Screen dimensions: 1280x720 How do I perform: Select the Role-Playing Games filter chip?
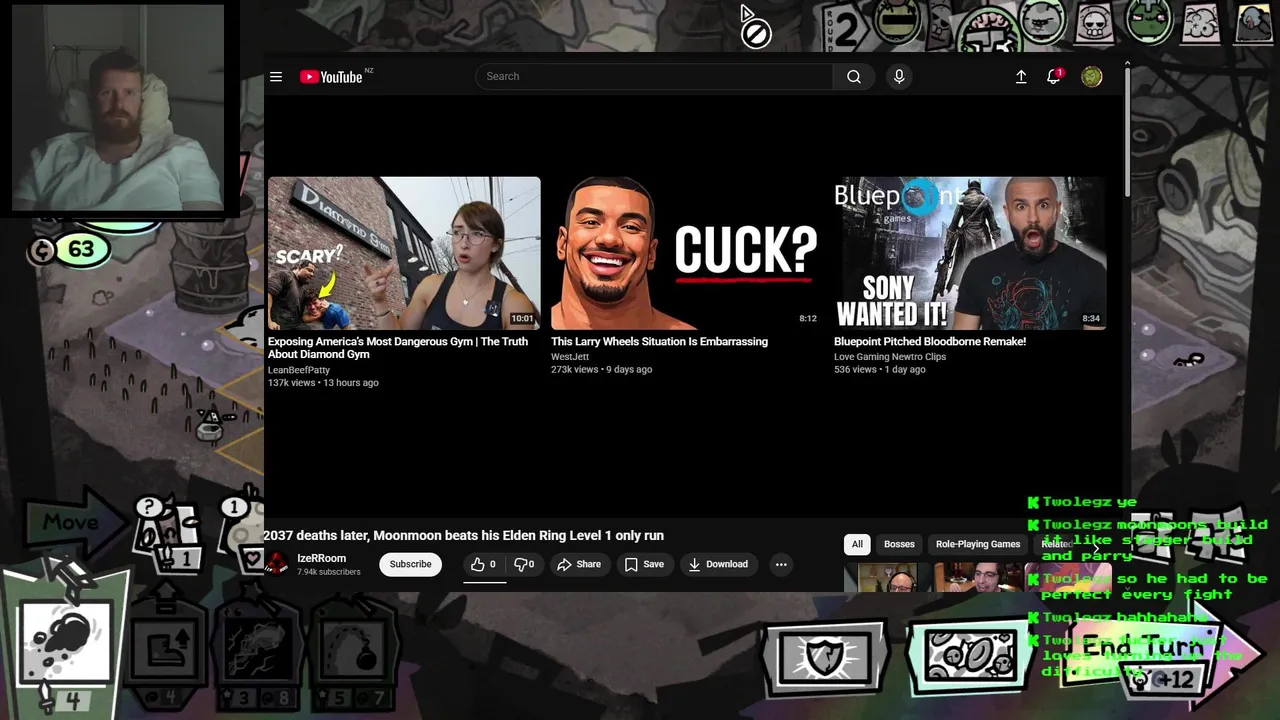pyautogui.click(x=978, y=545)
